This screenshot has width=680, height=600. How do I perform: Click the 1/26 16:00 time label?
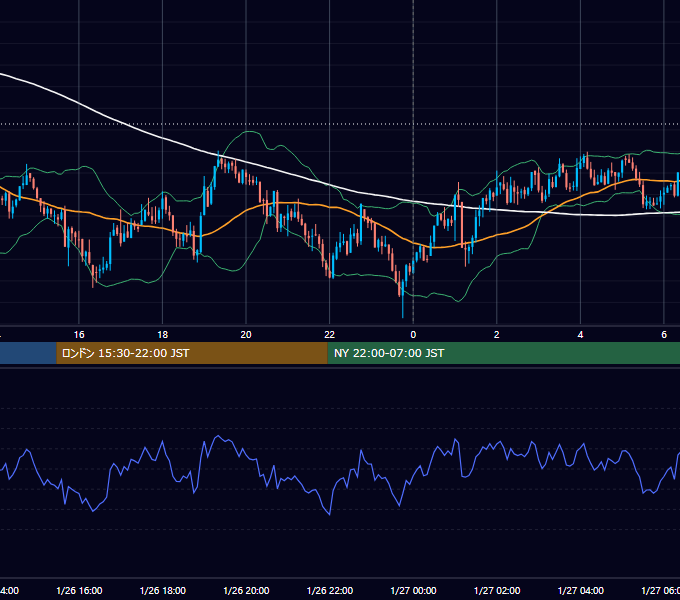[79, 590]
